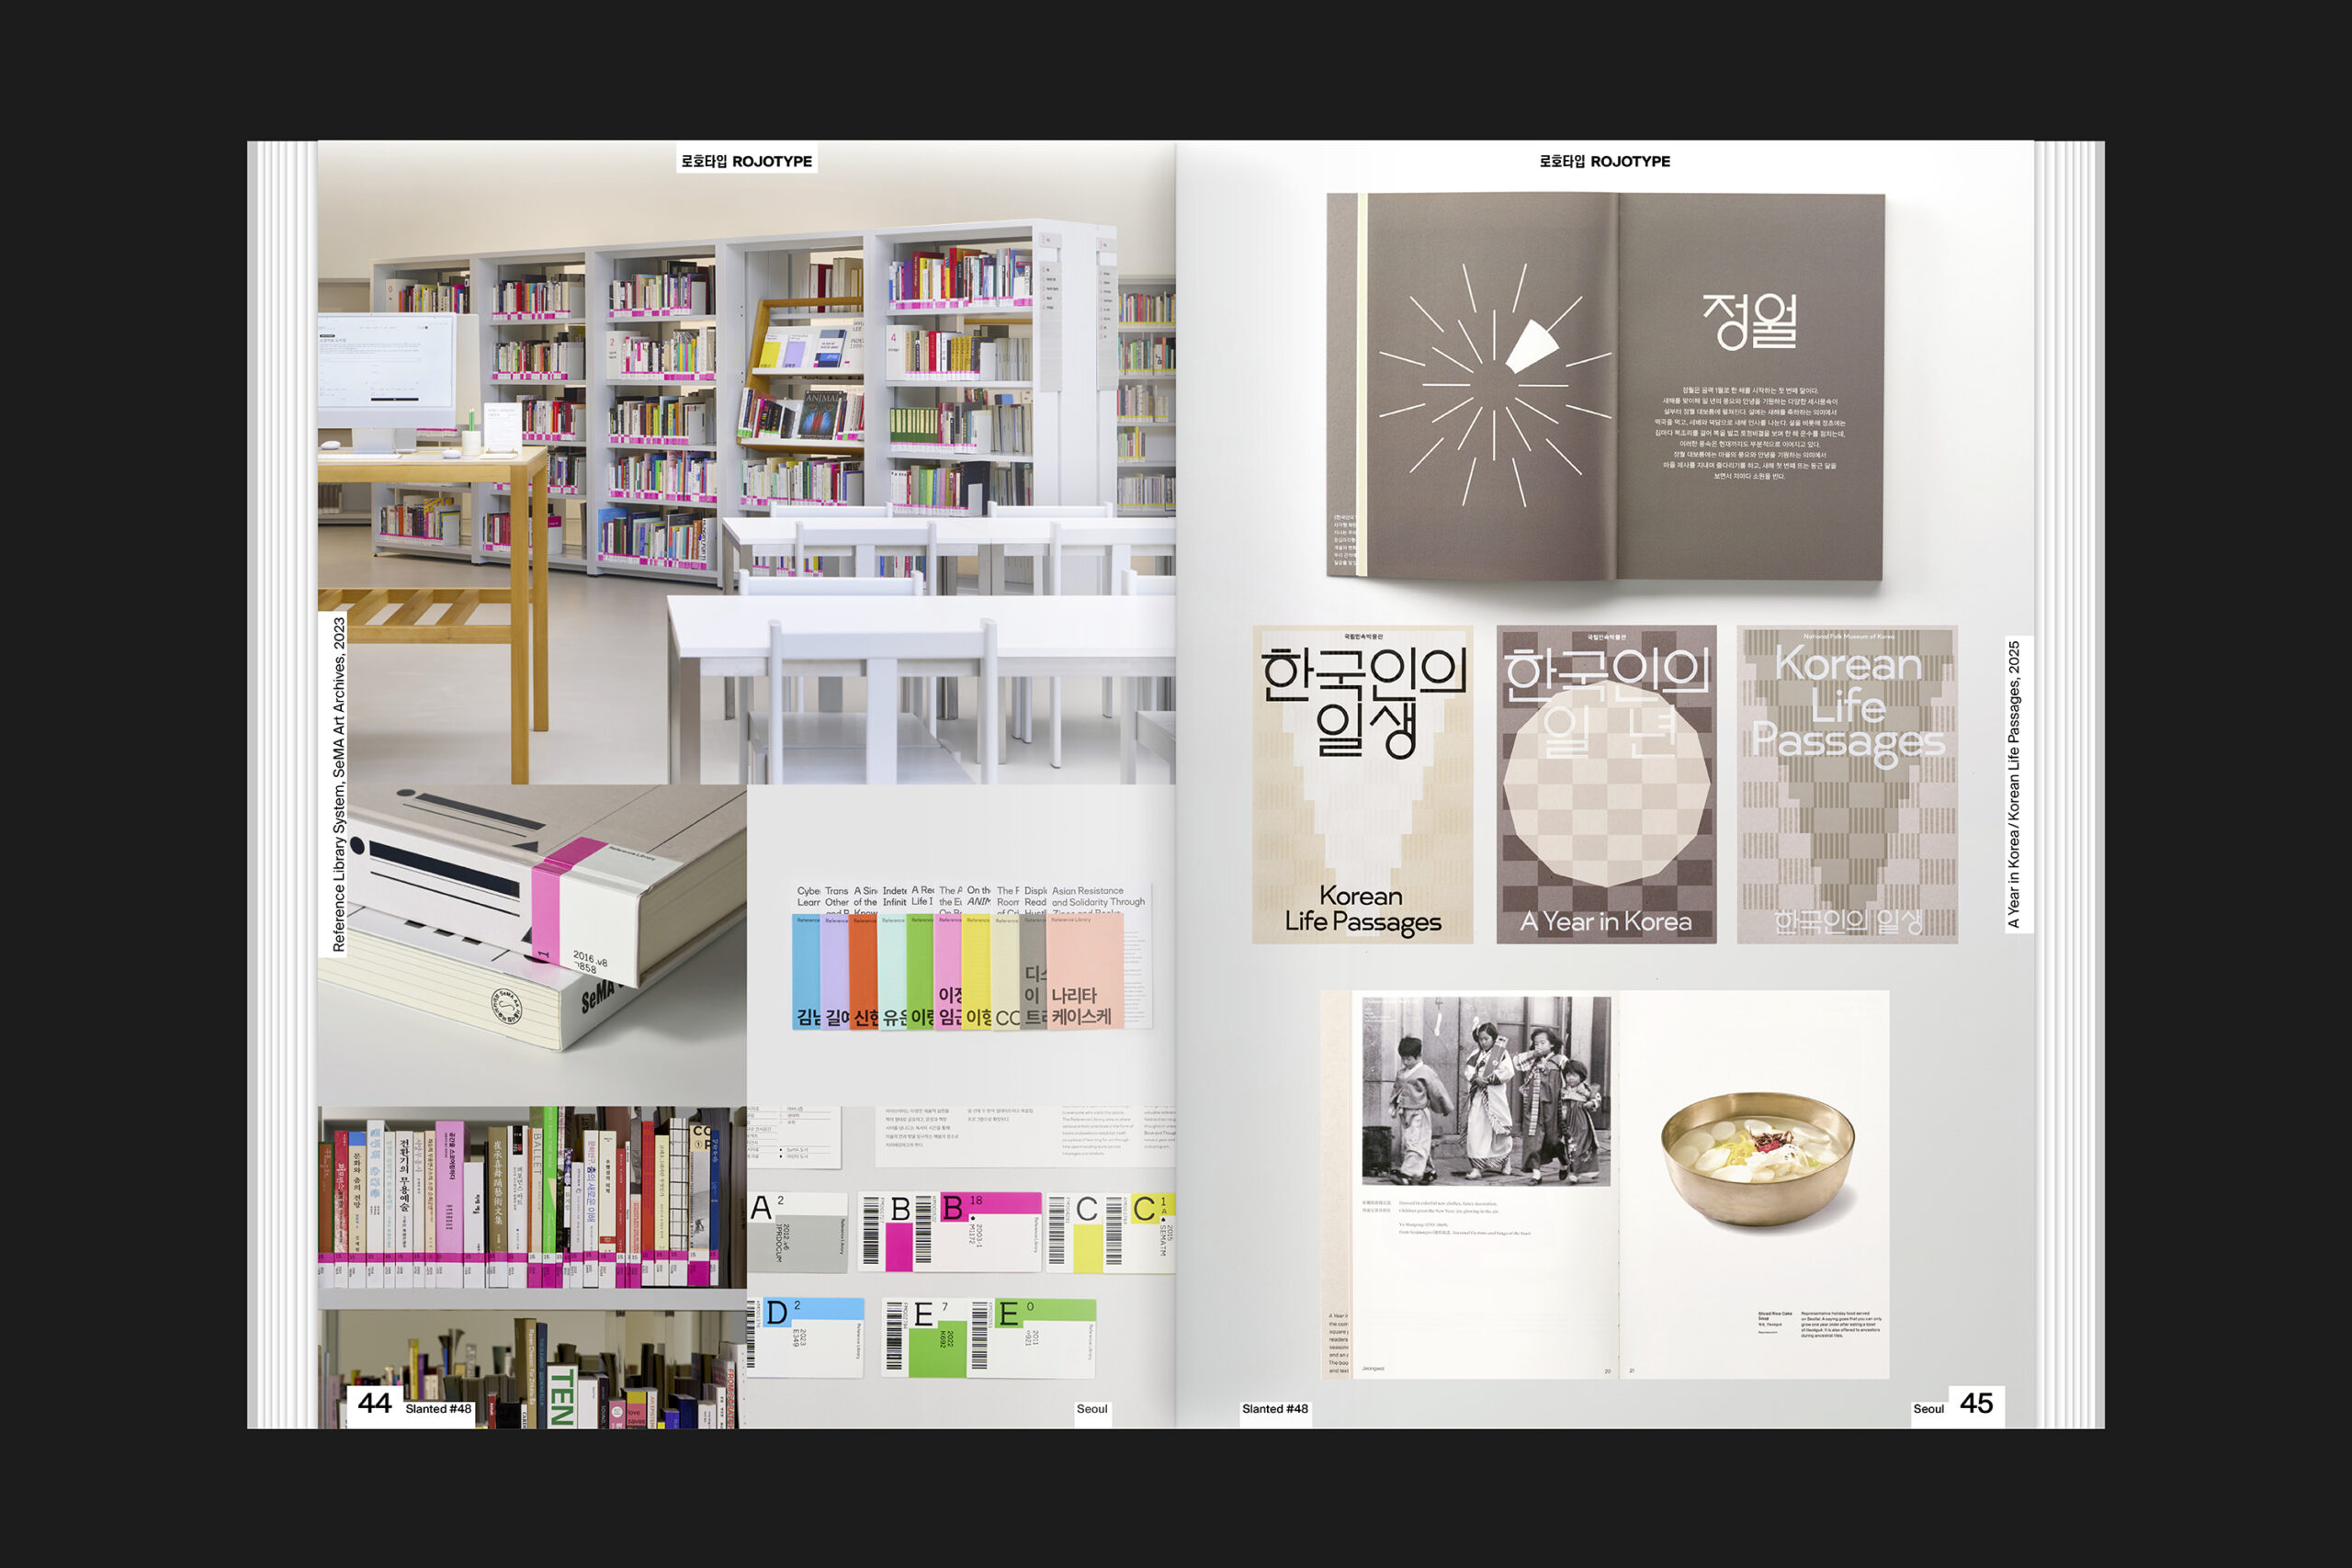This screenshot has height=1568, width=2352.
Task: Click the green 'TEN' book spine
Action: [x=562, y=1395]
